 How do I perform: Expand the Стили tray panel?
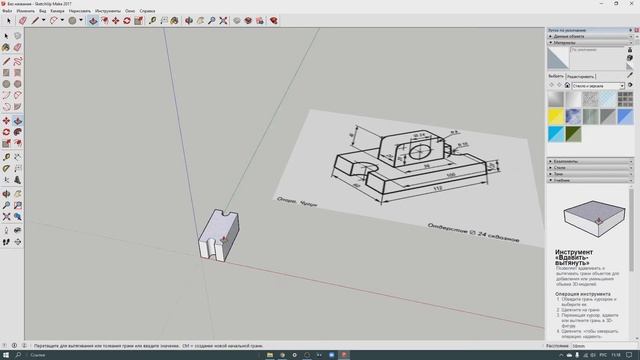pos(590,168)
